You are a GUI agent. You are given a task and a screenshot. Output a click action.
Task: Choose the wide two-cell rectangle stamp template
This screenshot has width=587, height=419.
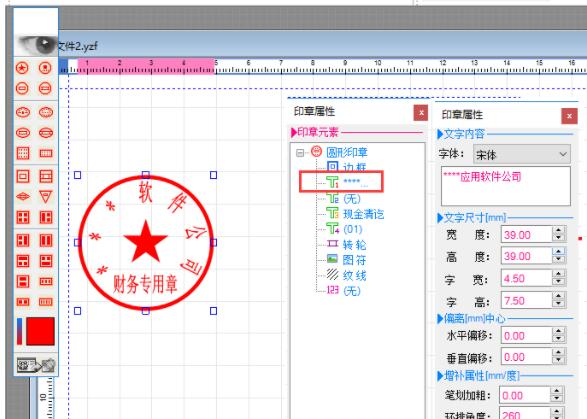(22, 302)
